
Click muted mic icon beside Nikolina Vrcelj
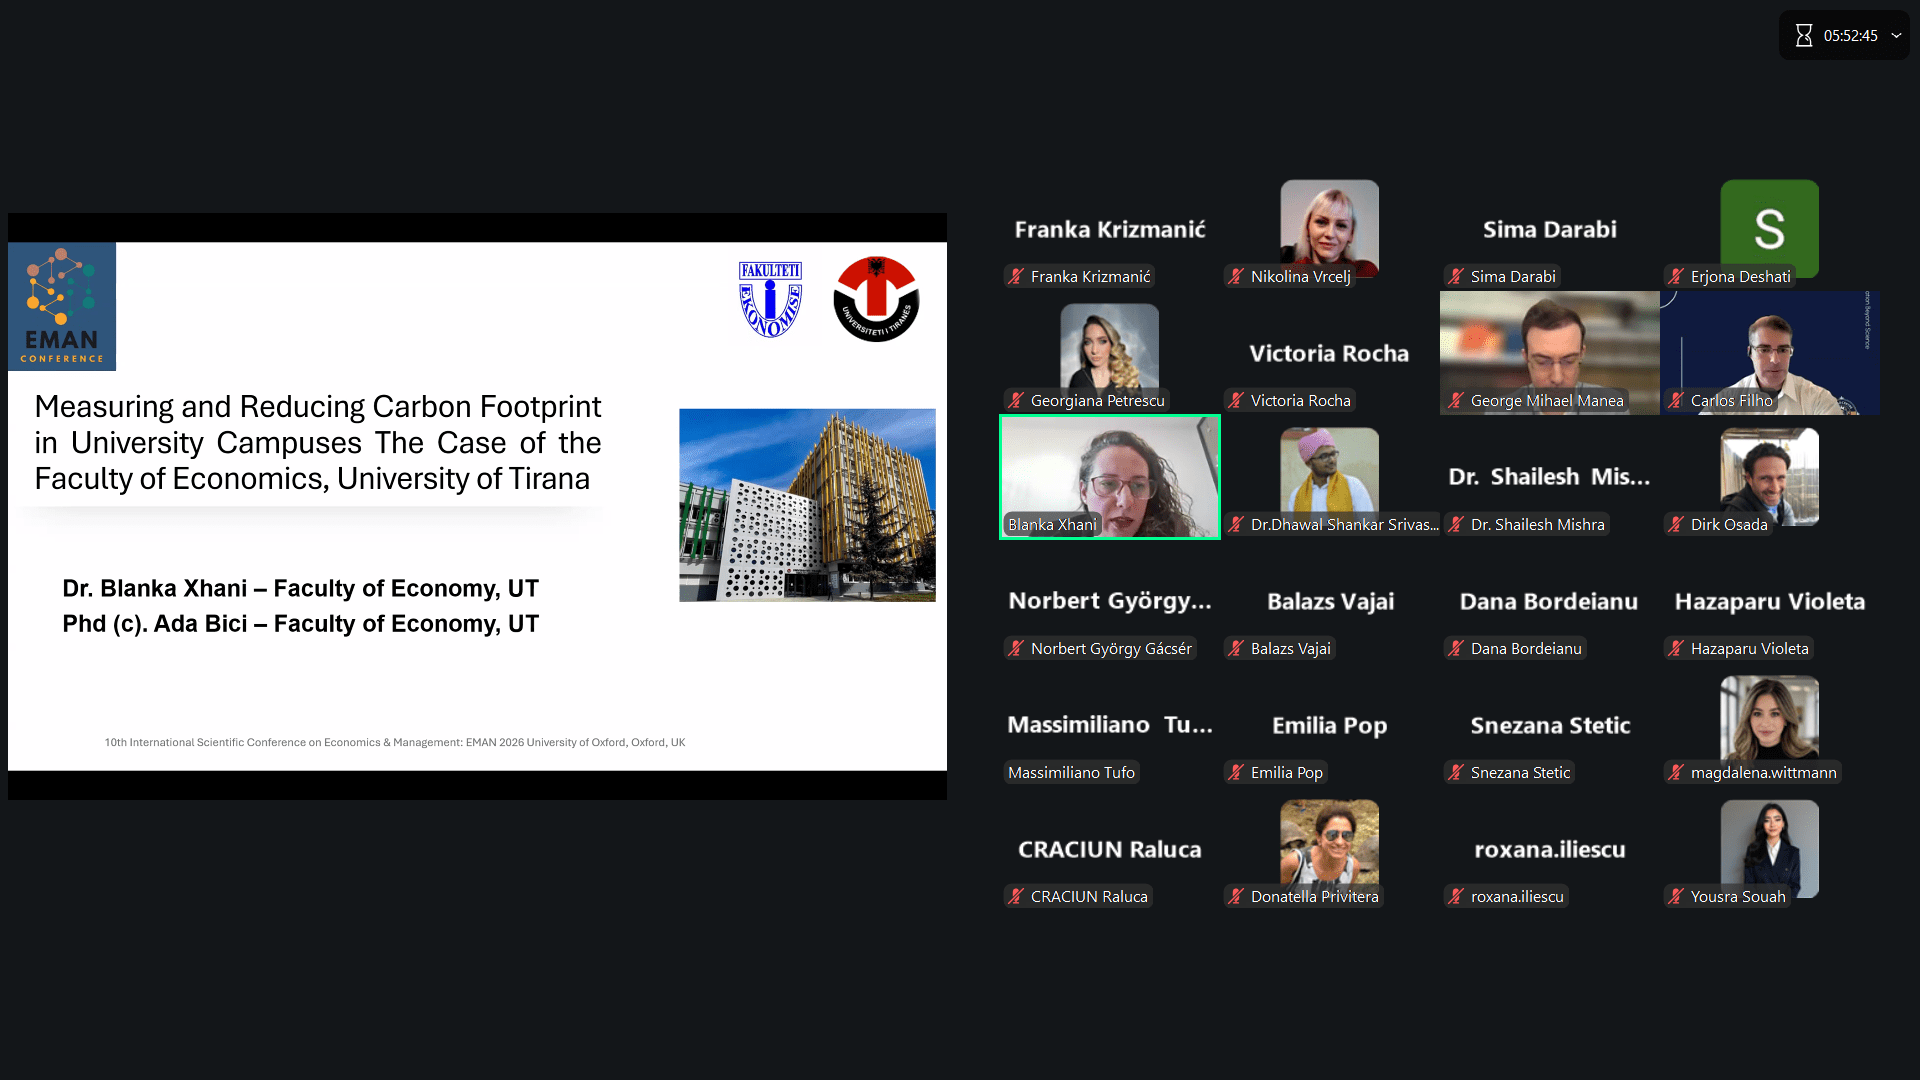1236,277
